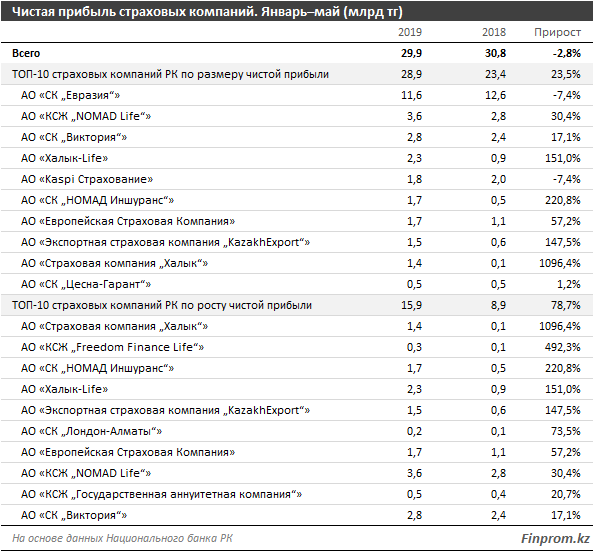The height and width of the screenshot is (551, 593).
Task: Click the ТОП-10 по размеру чистой прибыли heading
Action: [170, 74]
